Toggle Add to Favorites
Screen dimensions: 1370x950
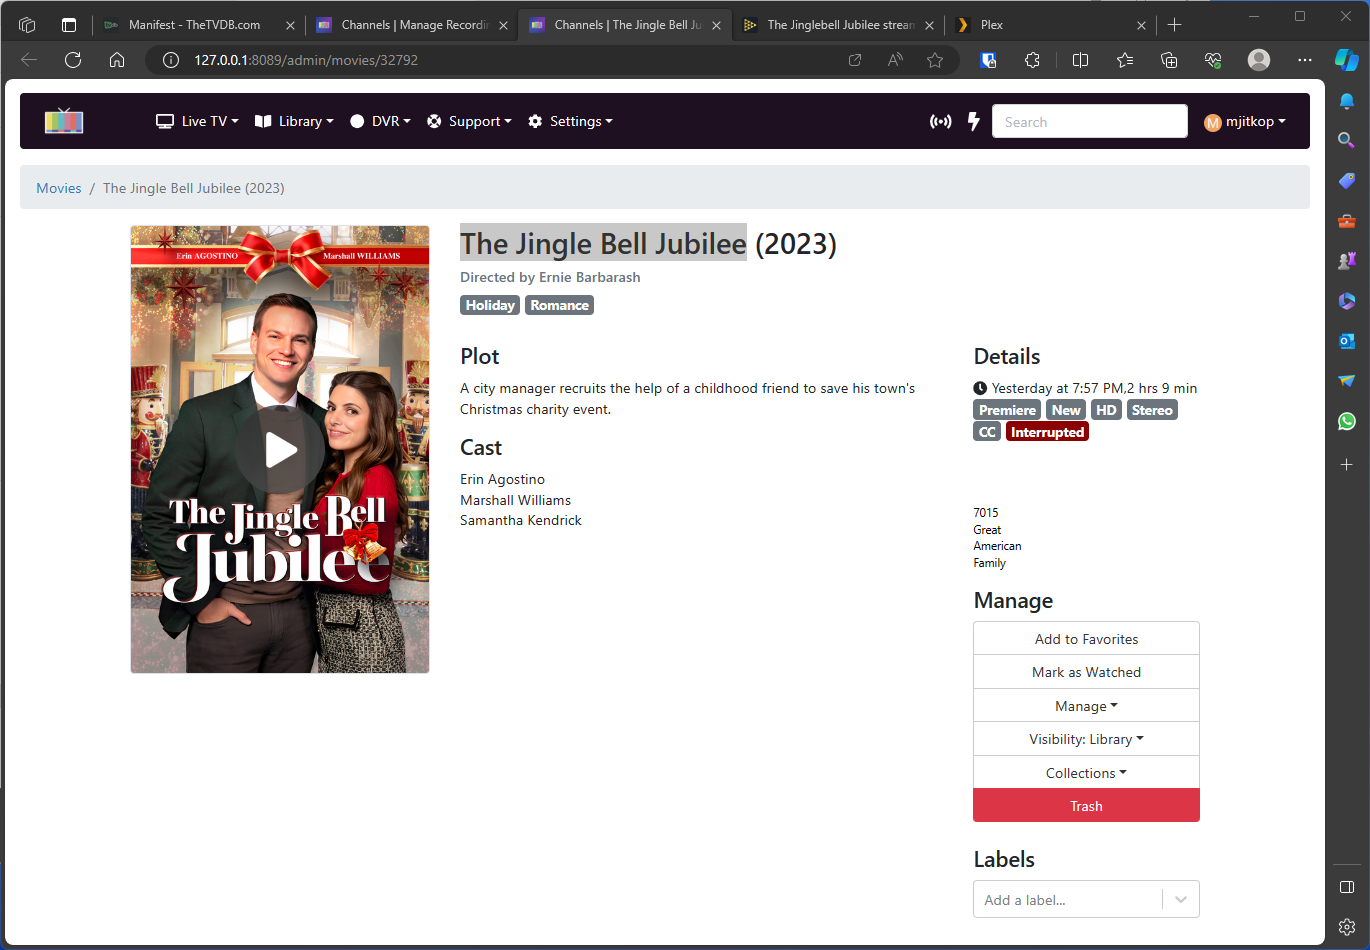point(1086,639)
